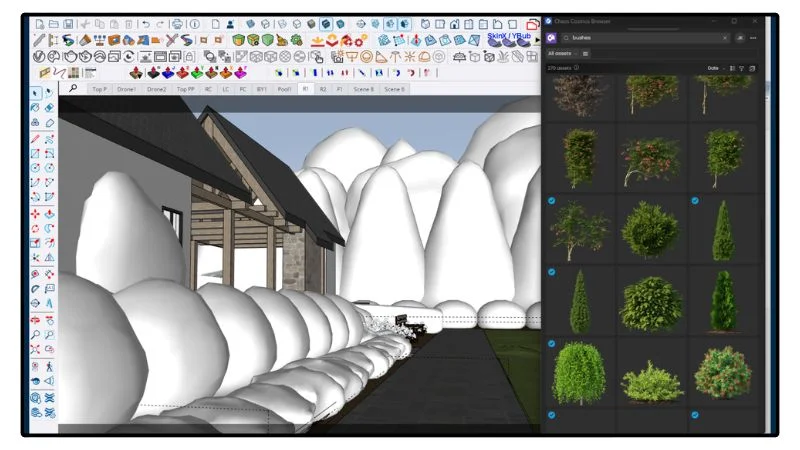Toggle the X-ray face style
This screenshot has width=800, height=450.
click(251, 24)
